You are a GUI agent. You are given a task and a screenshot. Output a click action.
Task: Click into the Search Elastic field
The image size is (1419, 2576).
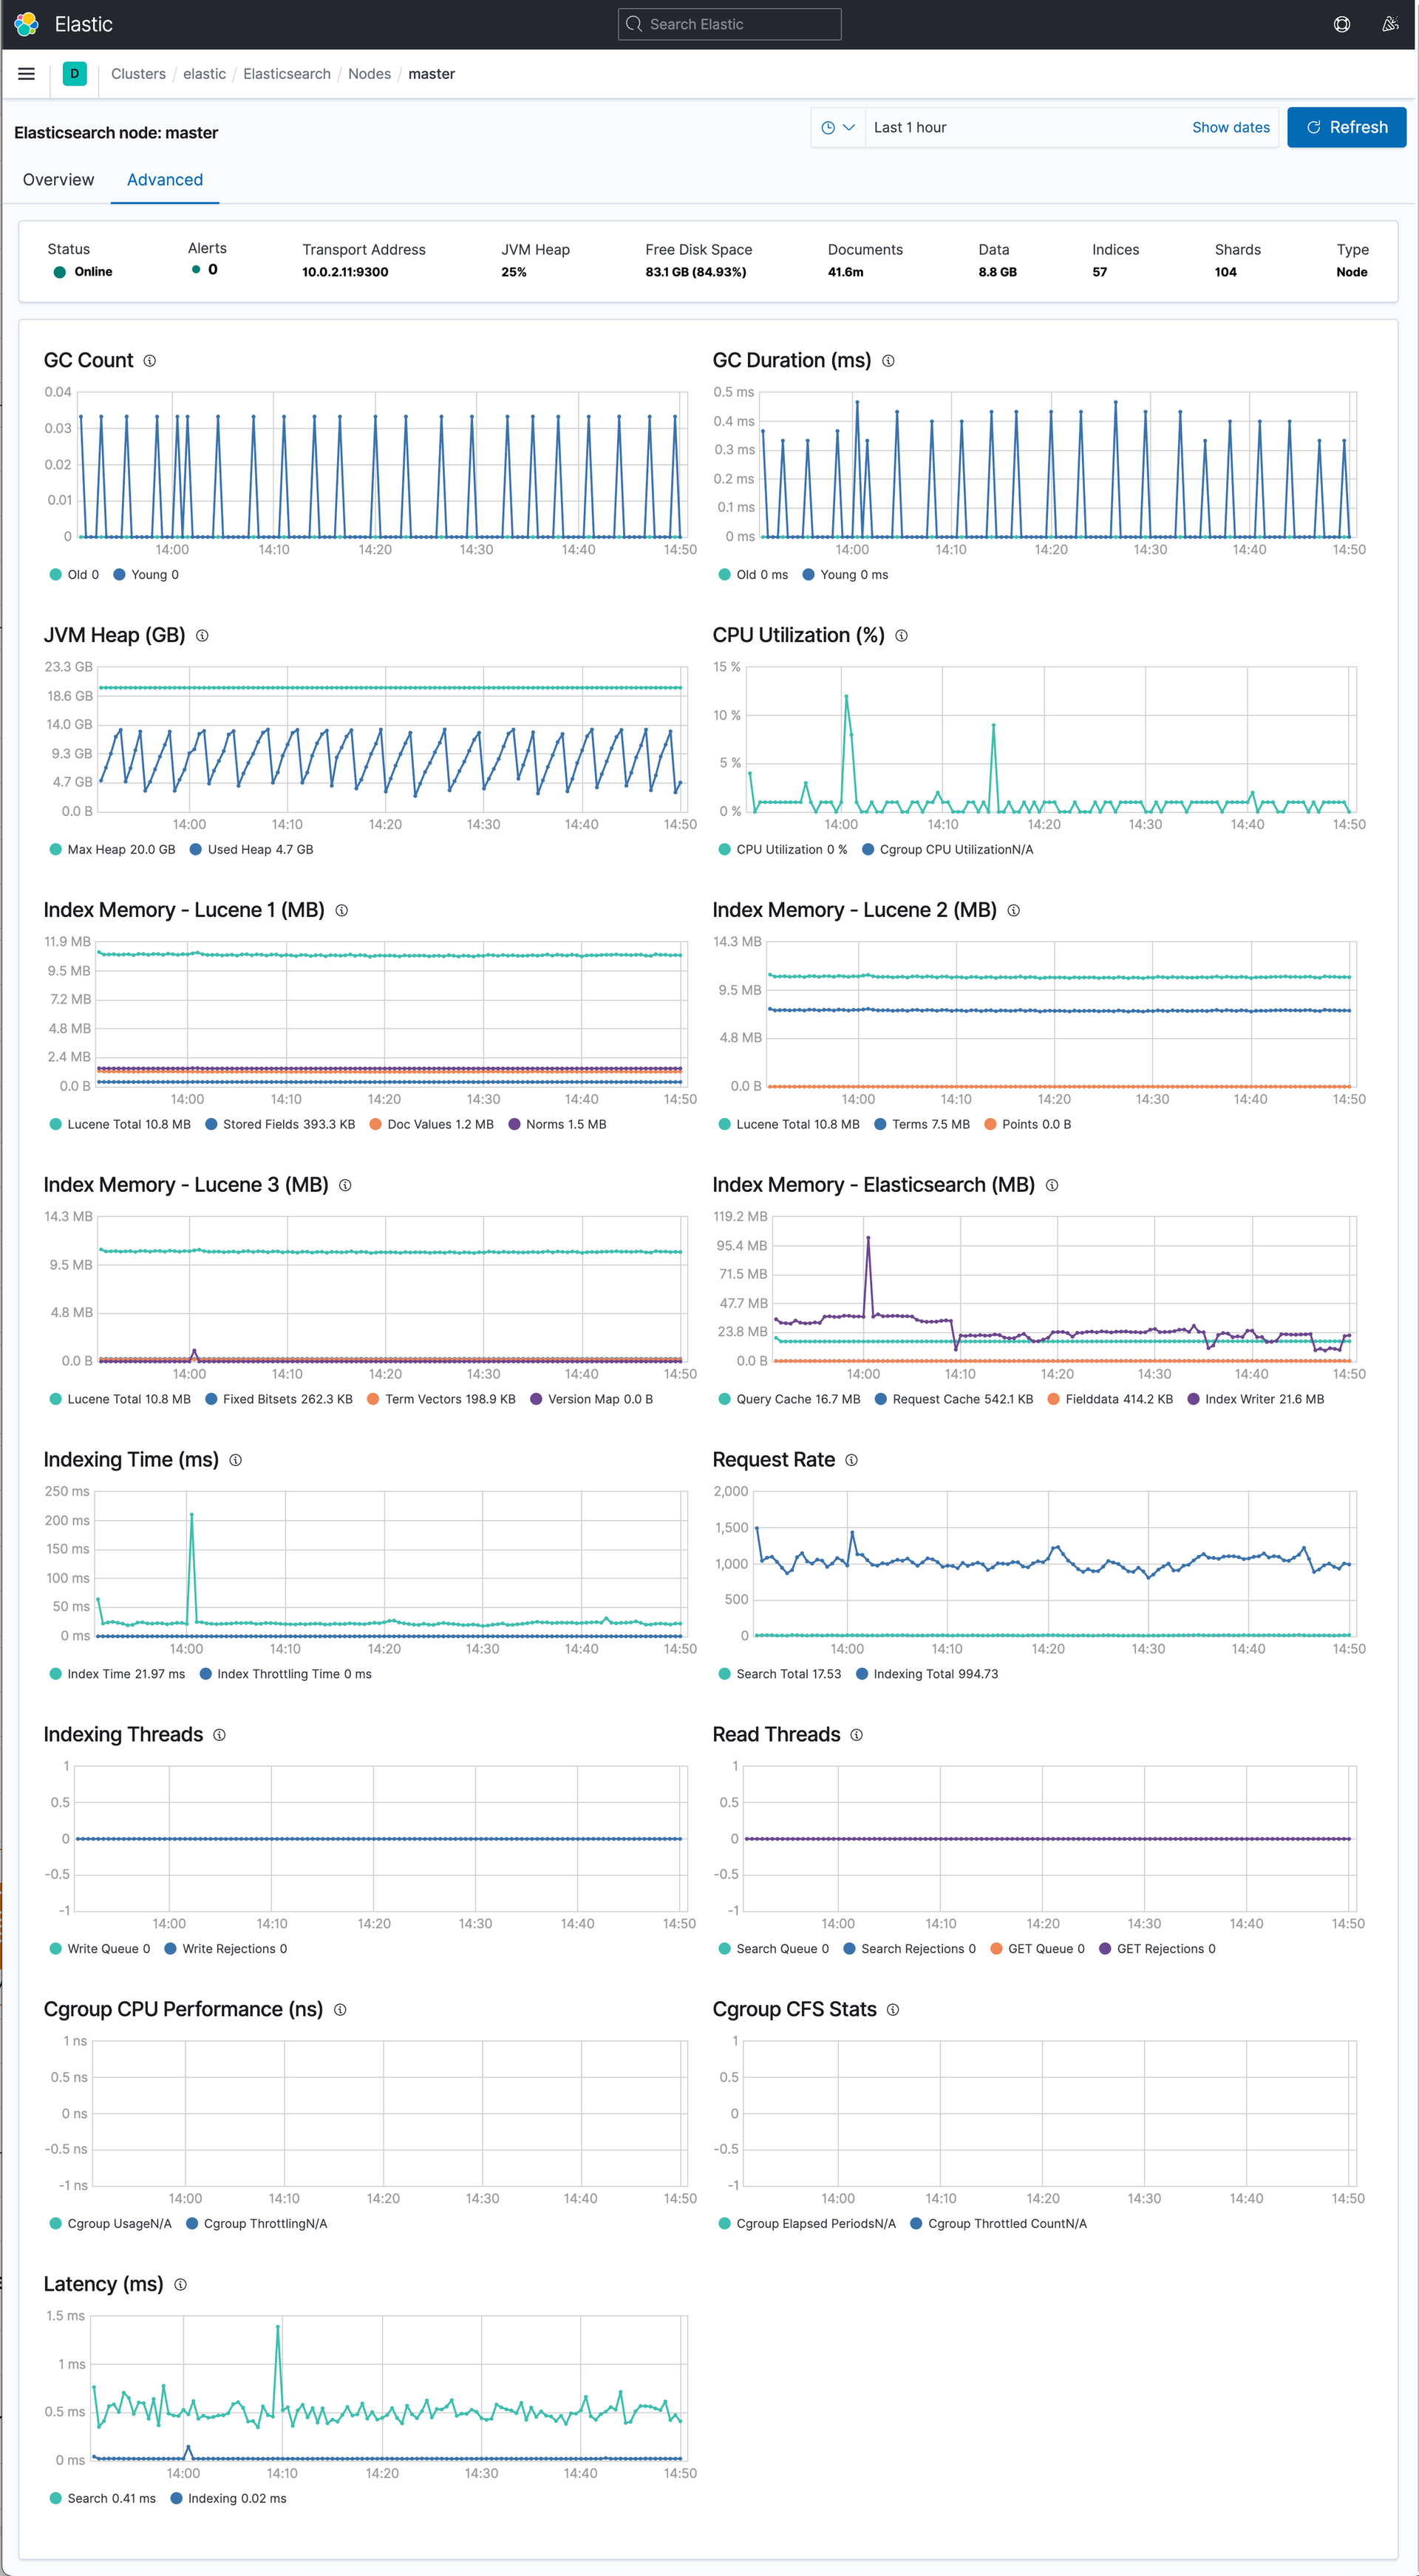tap(730, 24)
